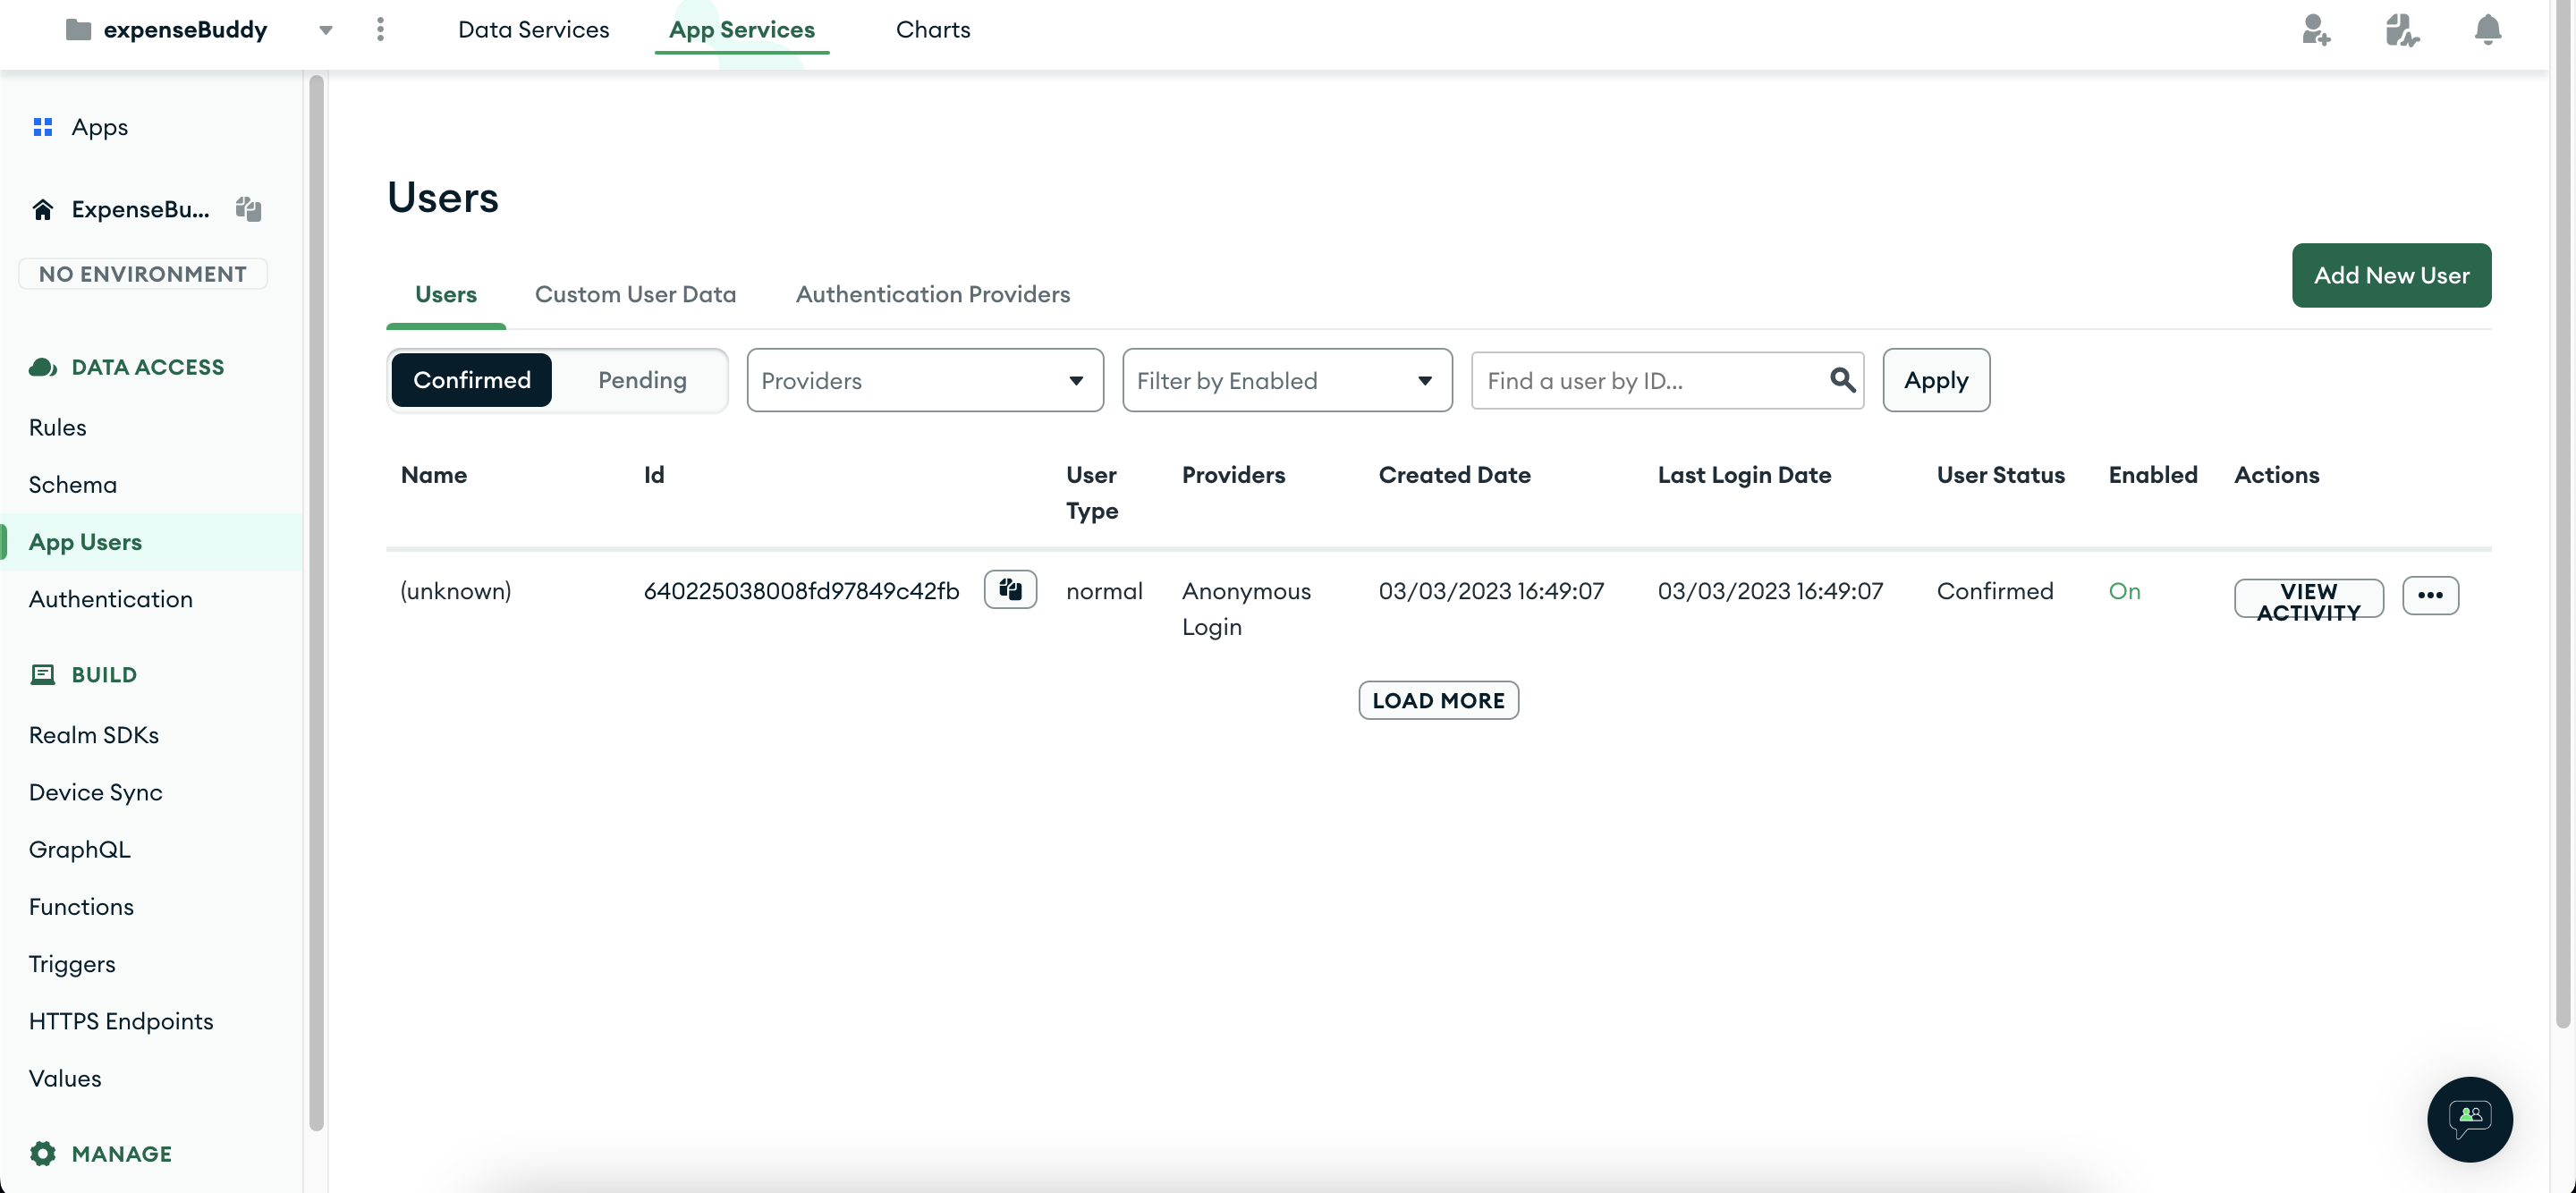Viewport: 2576px width, 1193px height.
Task: Click the NO ENVIRONMENT badge
Action: coord(143,274)
